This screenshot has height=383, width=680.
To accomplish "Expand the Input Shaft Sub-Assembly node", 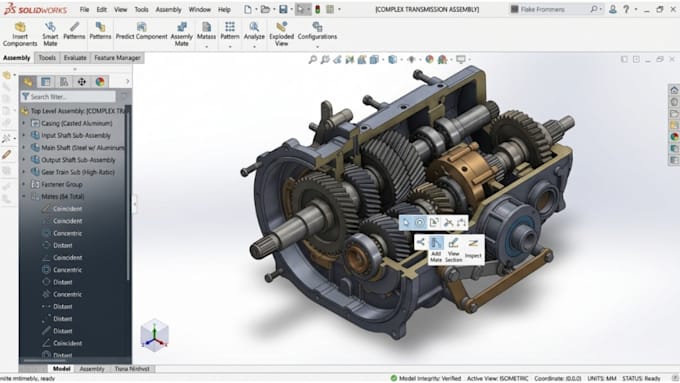I will pos(24,135).
